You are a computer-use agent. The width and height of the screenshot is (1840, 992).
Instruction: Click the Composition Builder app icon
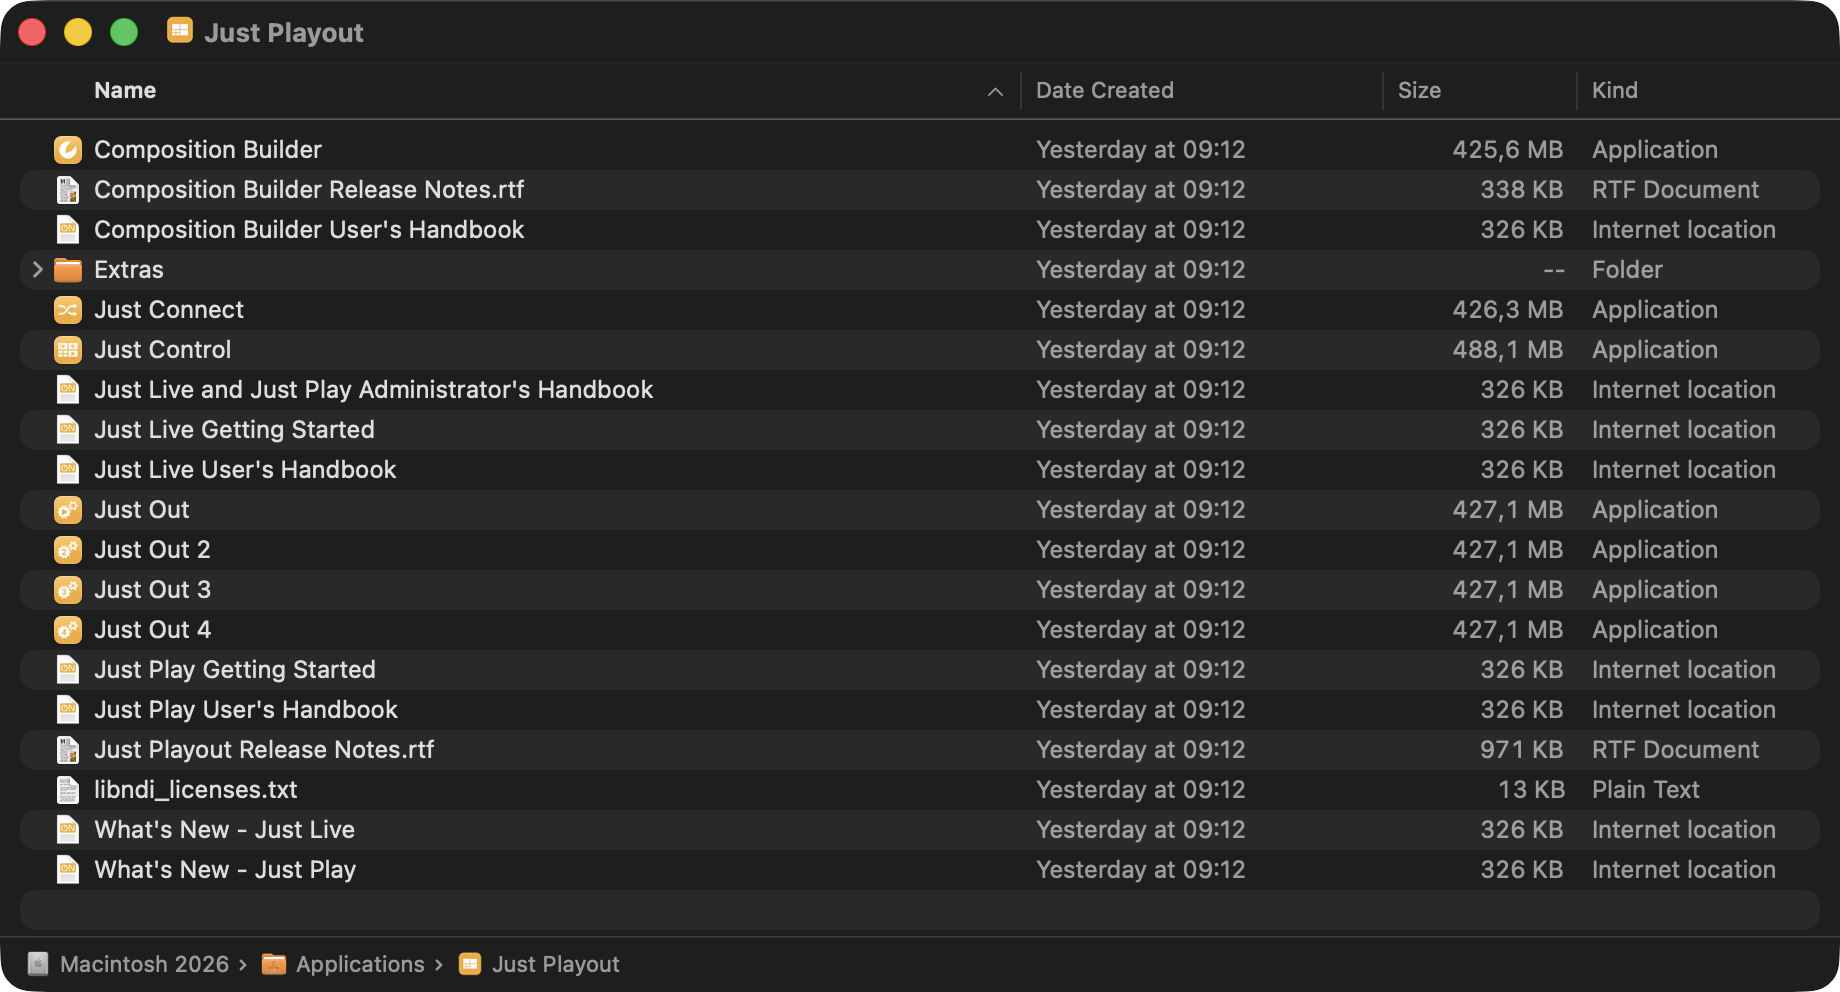[x=67, y=150]
